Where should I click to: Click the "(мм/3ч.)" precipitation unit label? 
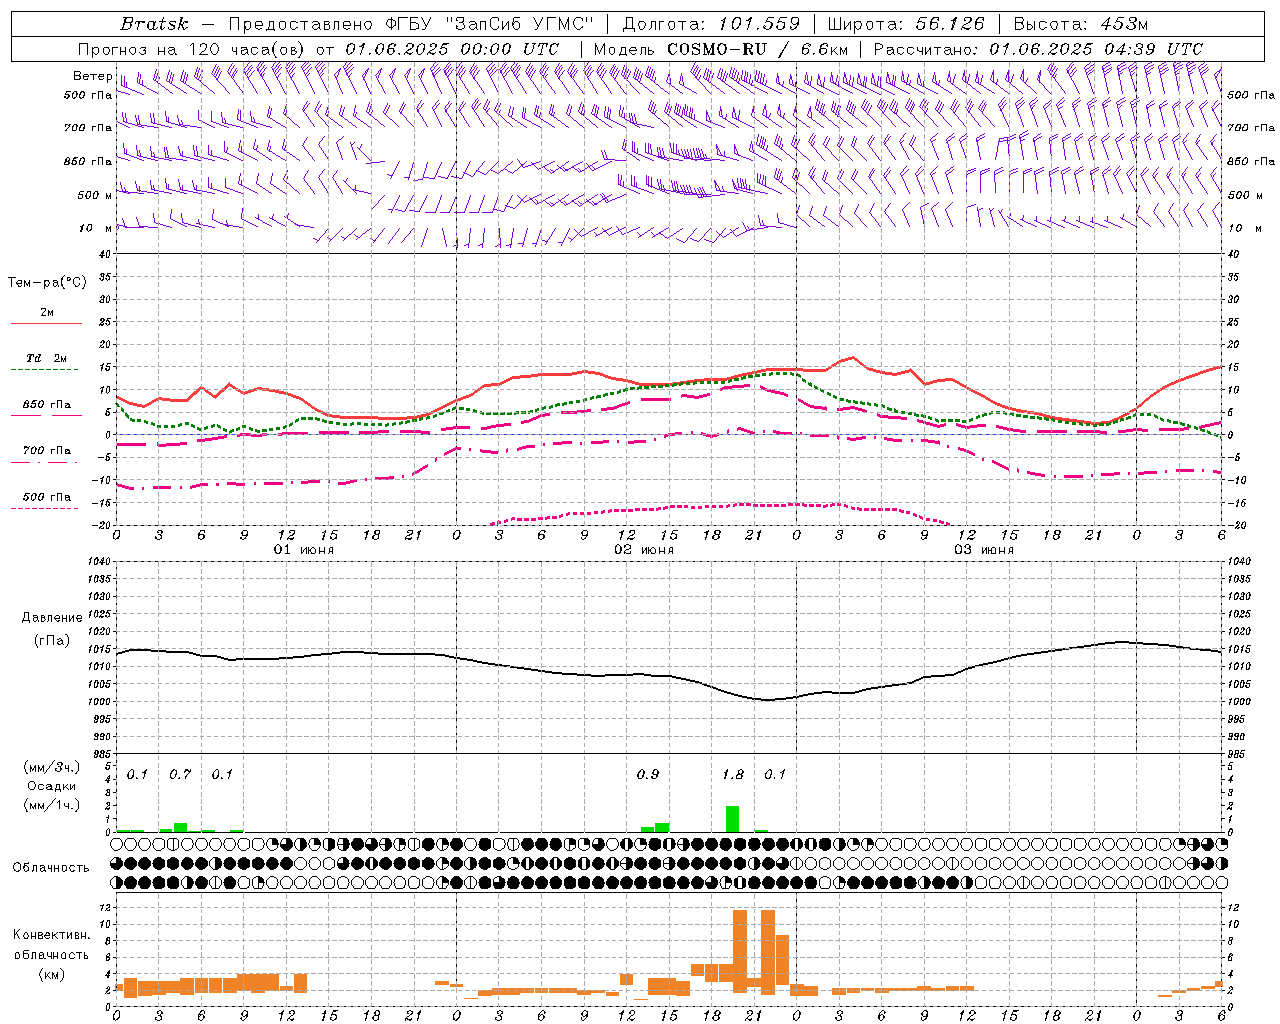[x=51, y=767]
